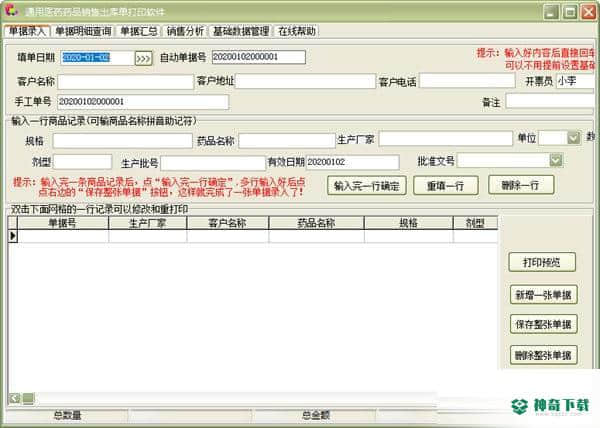
Task: Click the 打印预览 button
Action: 542,262
